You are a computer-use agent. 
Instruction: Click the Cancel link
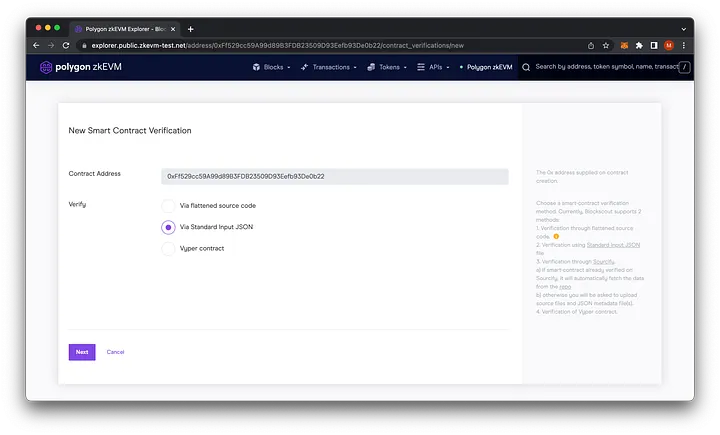(x=115, y=352)
